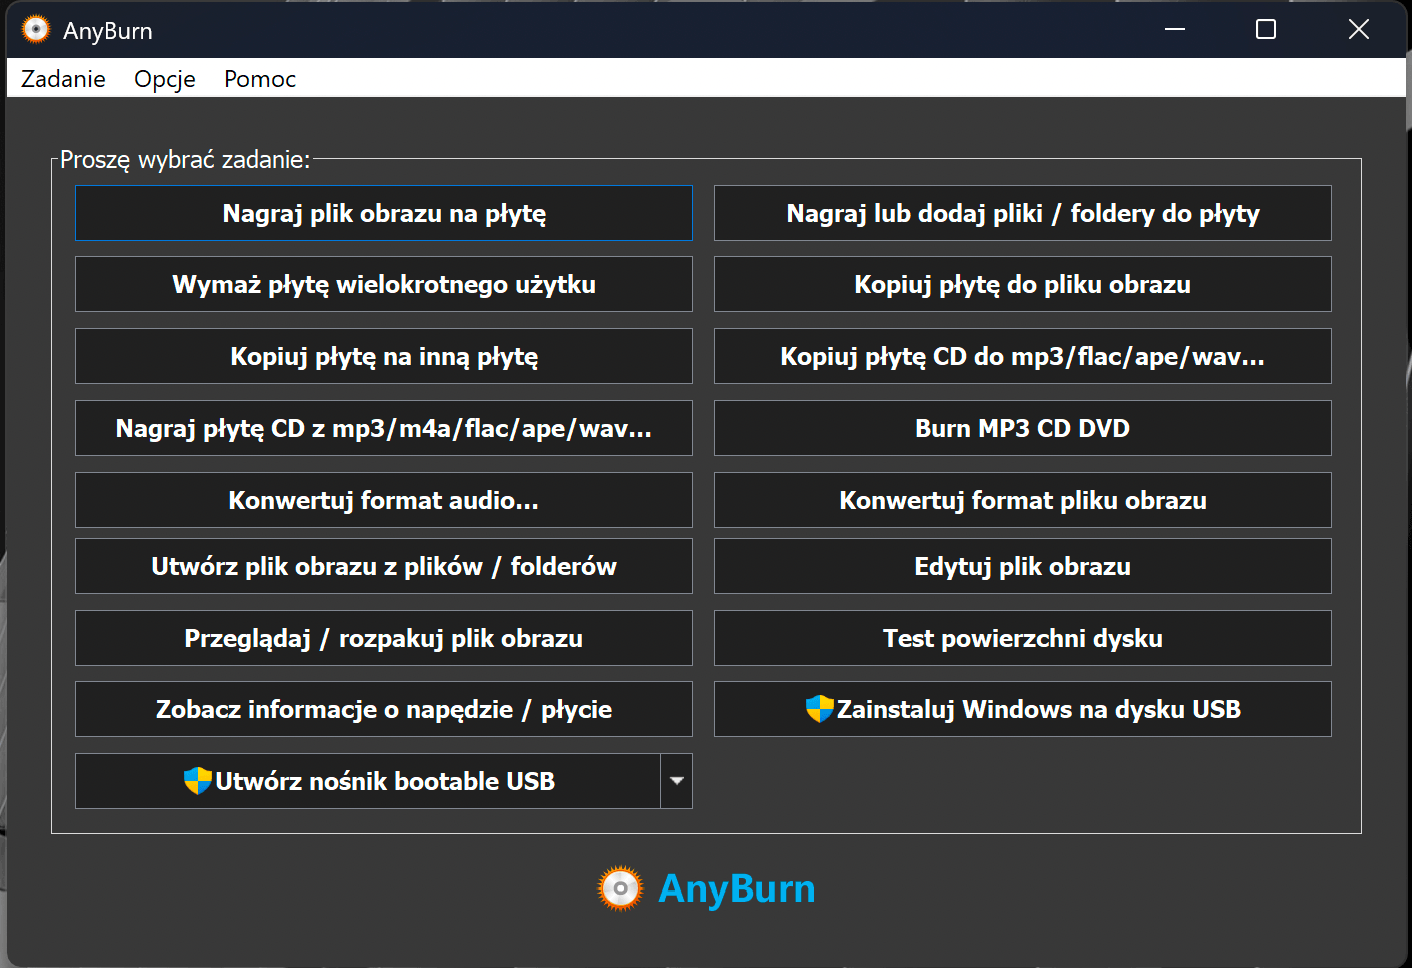Click Wymaż płytę wielokrotnego użytku
Image resolution: width=1412 pixels, height=968 pixels.
click(384, 284)
